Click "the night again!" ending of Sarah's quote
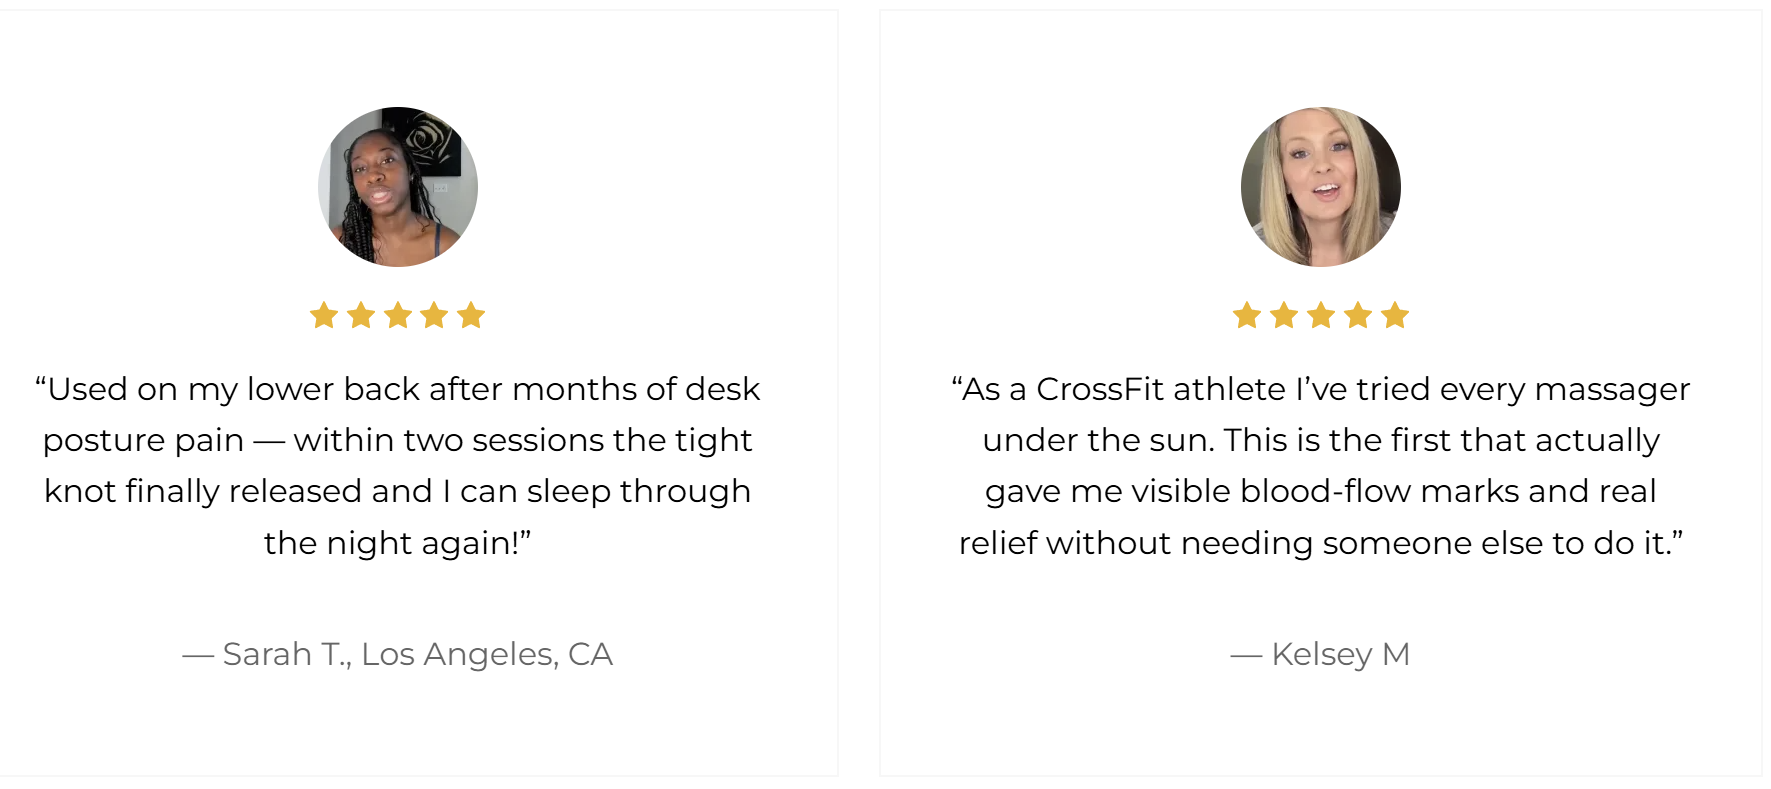 pos(397,543)
